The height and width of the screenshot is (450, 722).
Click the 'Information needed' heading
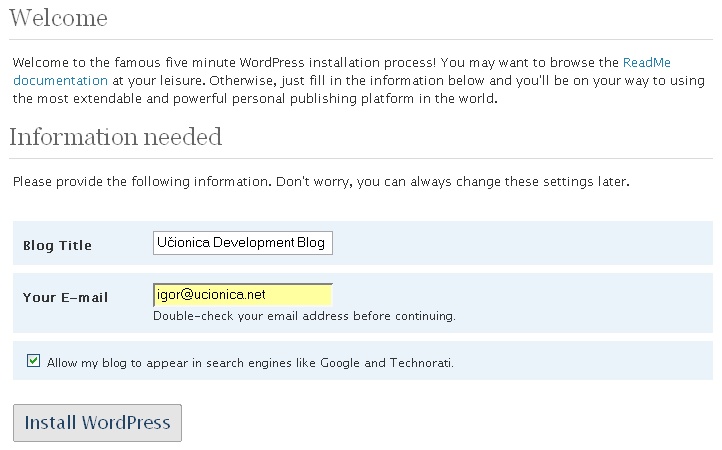click(x=116, y=137)
